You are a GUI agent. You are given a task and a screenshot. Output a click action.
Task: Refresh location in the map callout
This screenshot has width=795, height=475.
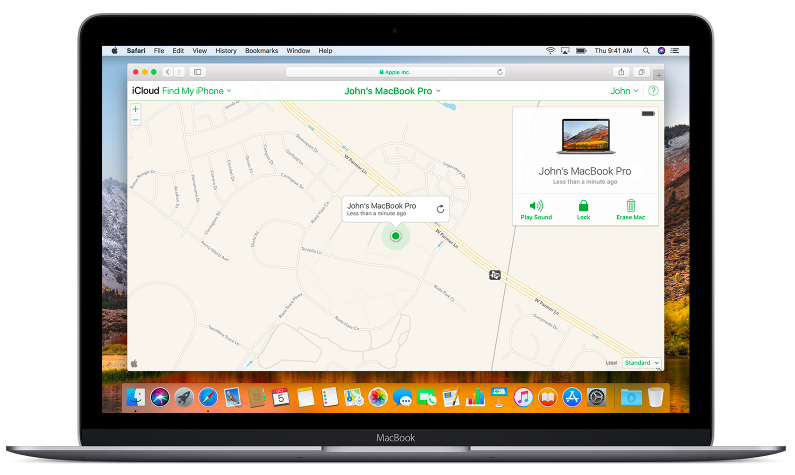tap(440, 209)
